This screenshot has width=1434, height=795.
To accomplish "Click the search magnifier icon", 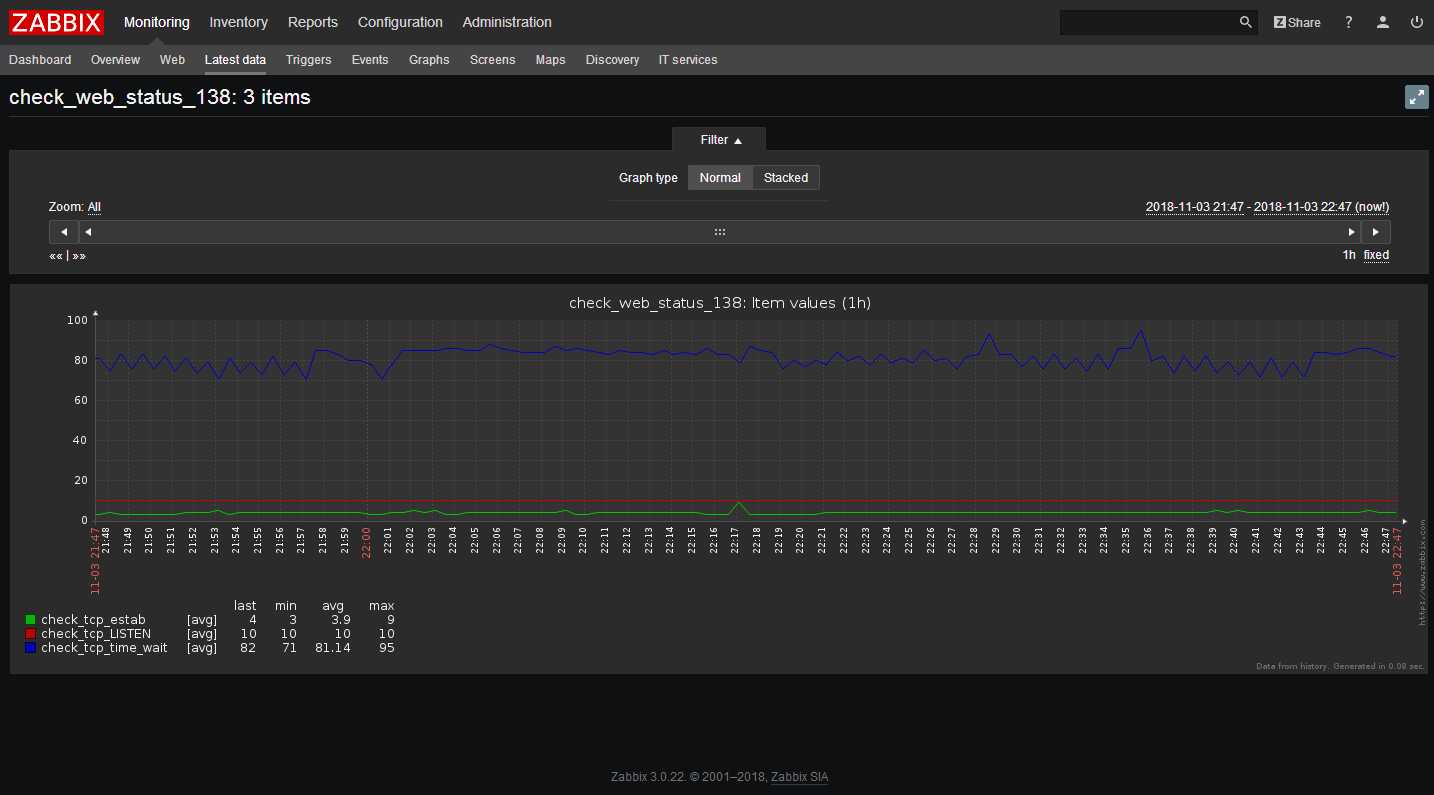I will tap(1245, 22).
